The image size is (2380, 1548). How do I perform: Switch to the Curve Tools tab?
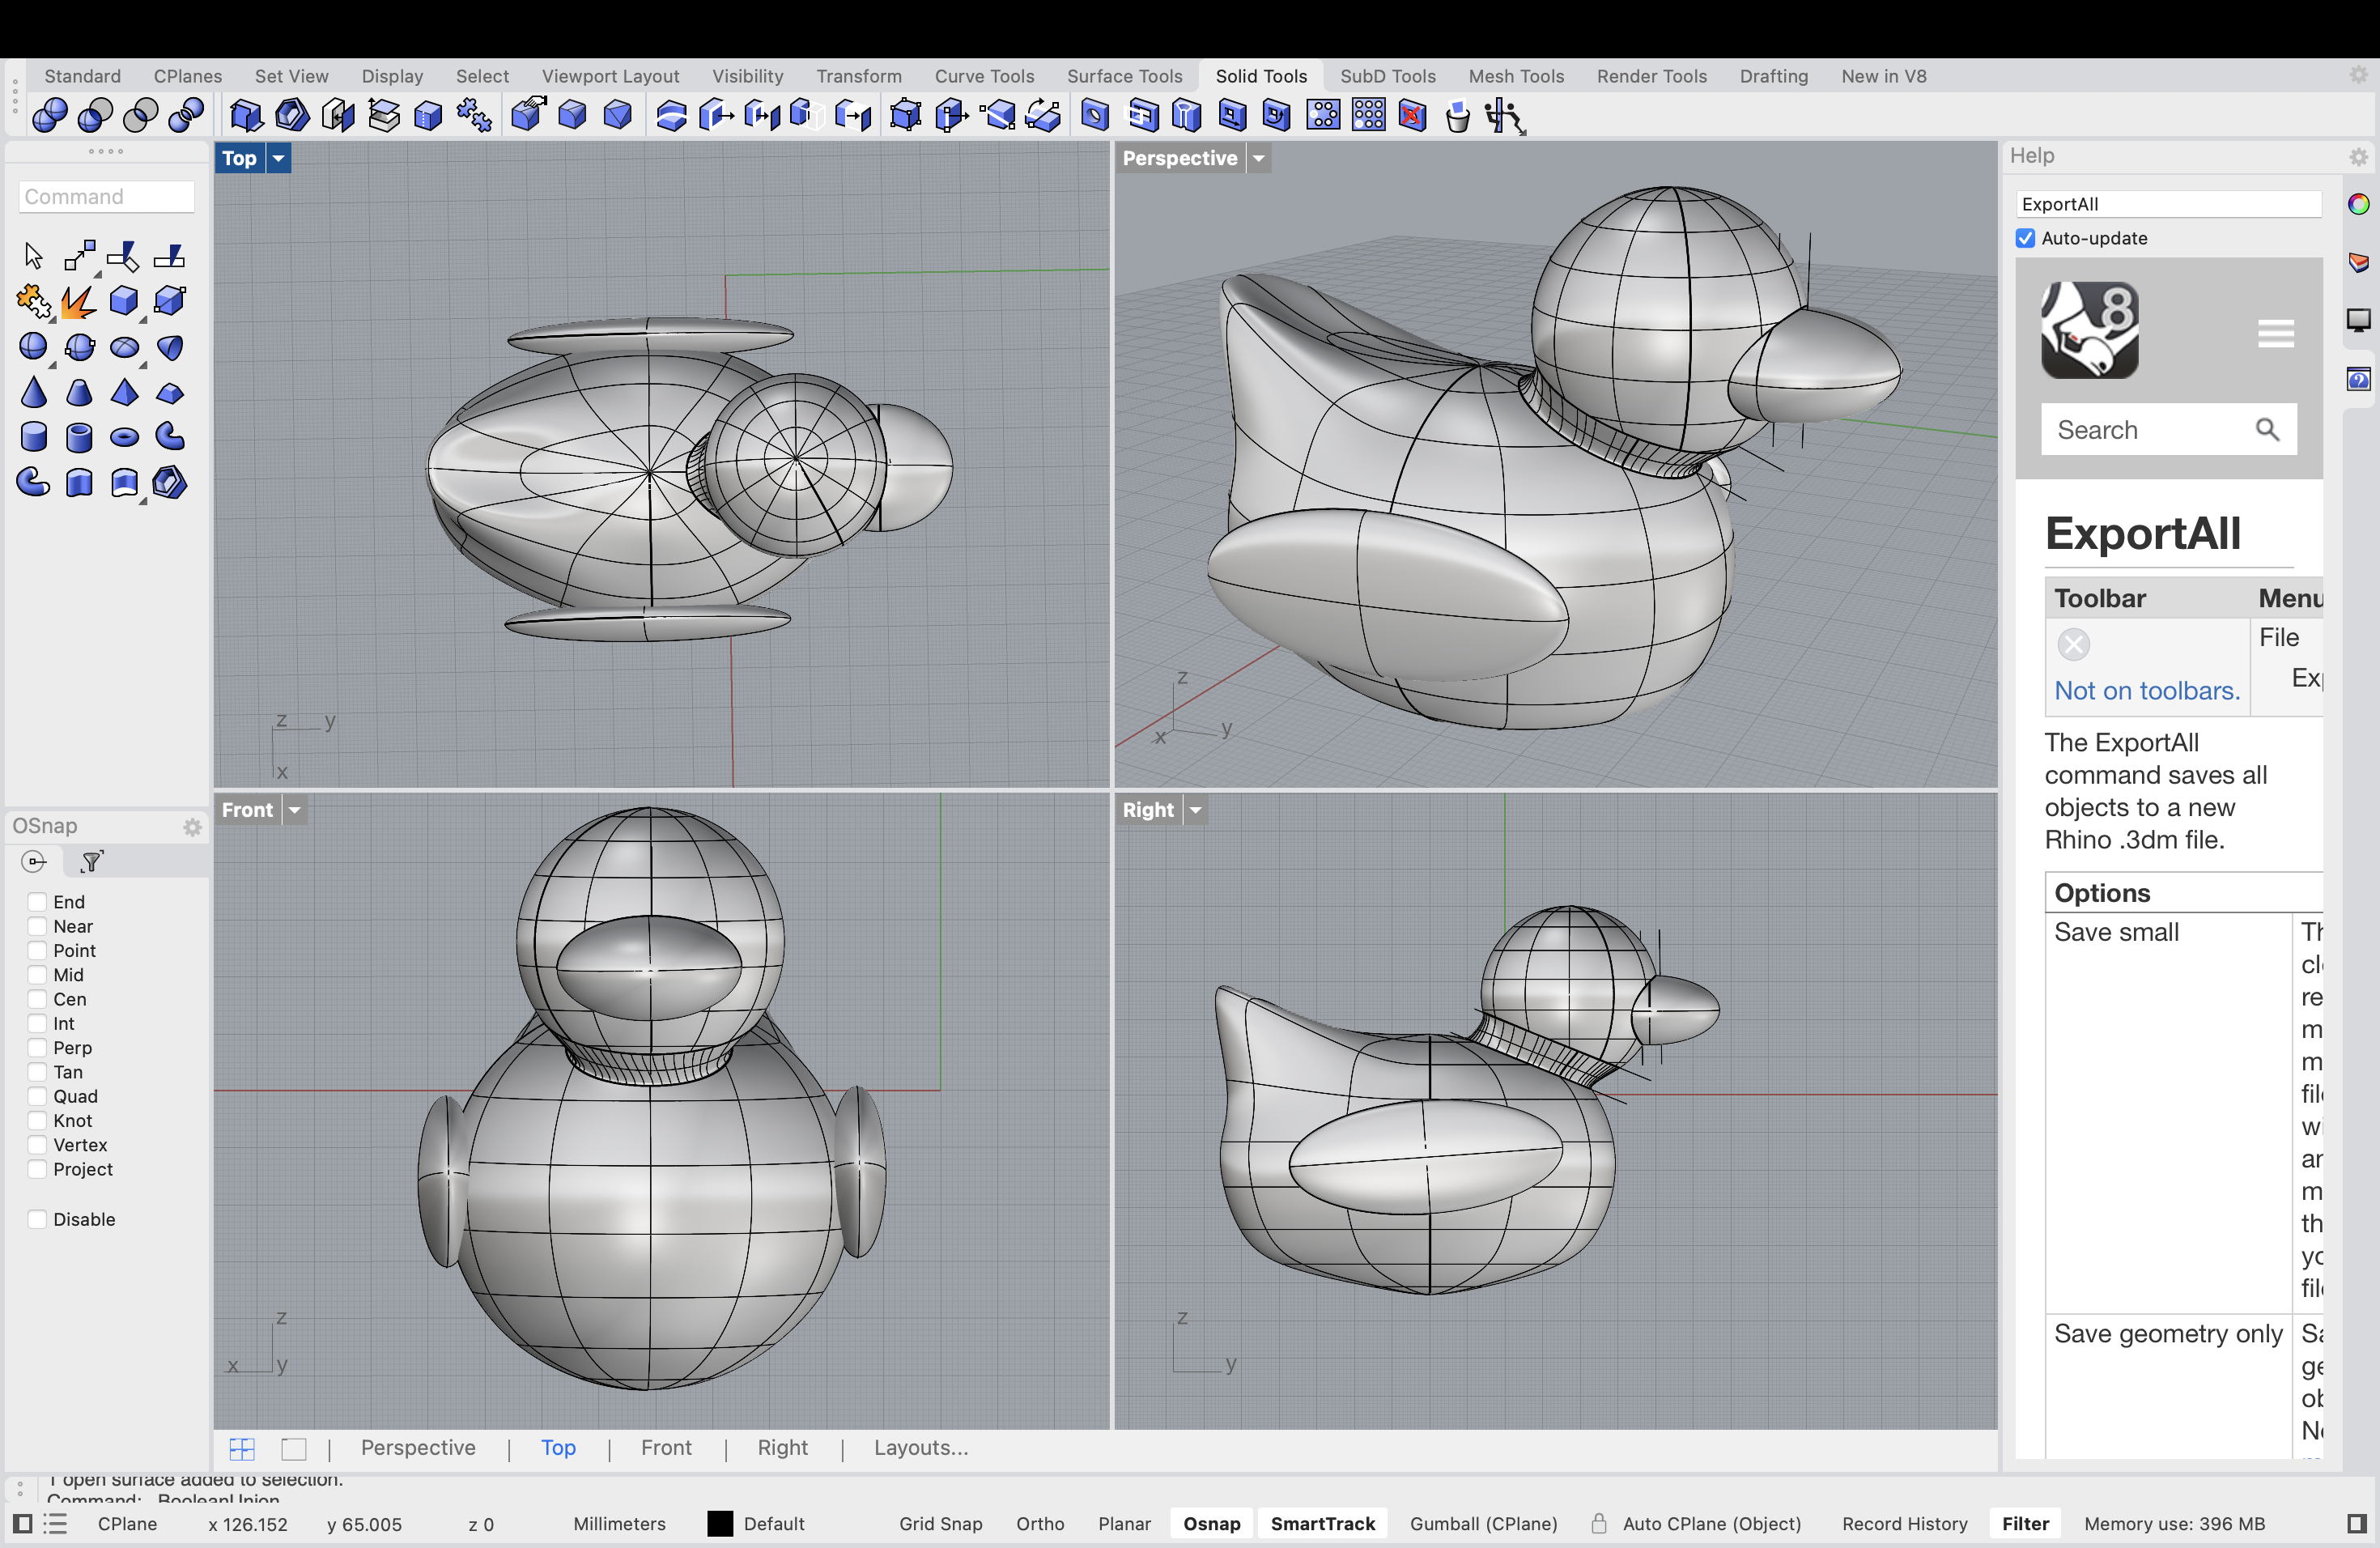click(984, 76)
